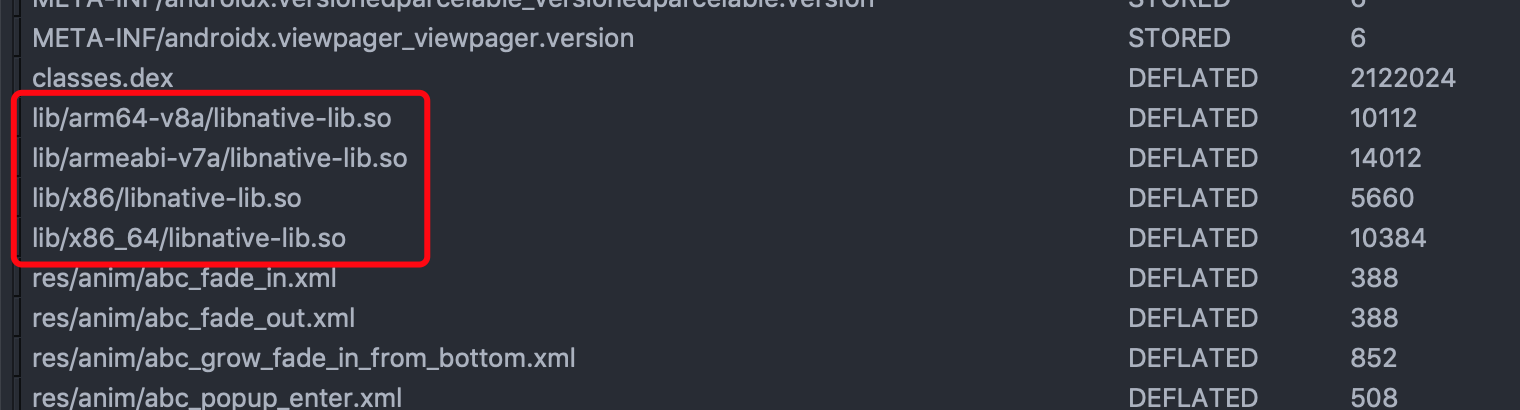Click the androidx.viewpager_viewpager.version entry
This screenshot has width=1520, height=410.
coord(333,38)
